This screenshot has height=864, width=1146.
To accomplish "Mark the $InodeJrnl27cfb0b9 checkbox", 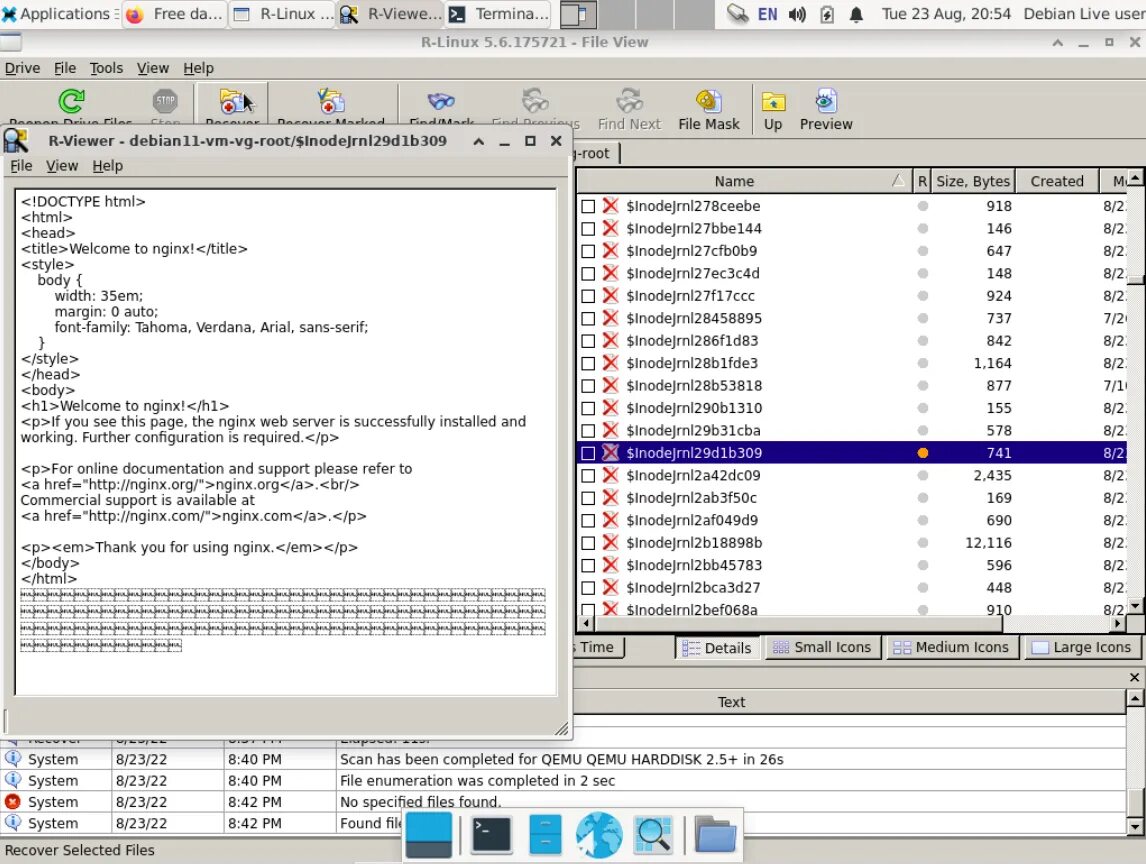I will click(588, 251).
